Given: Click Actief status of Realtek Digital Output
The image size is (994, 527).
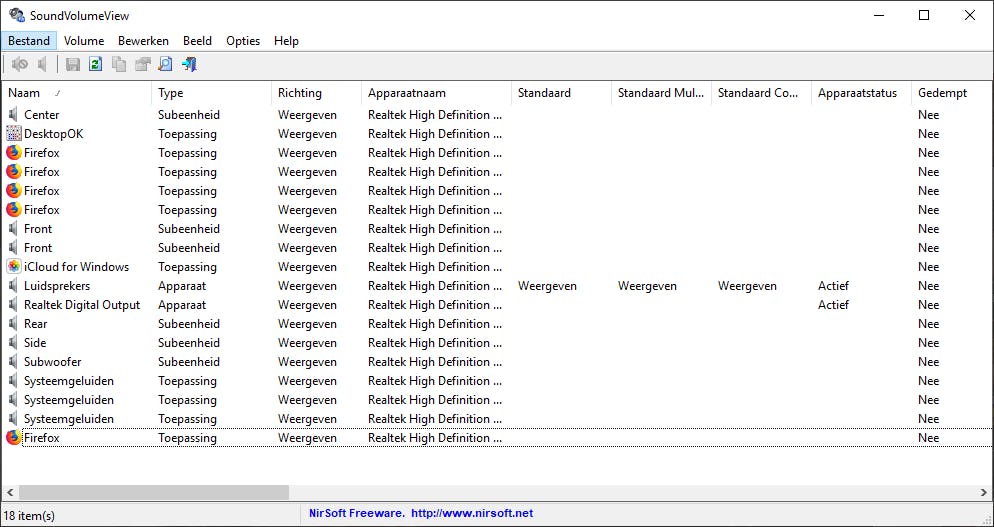Looking at the screenshot, I should (x=833, y=305).
